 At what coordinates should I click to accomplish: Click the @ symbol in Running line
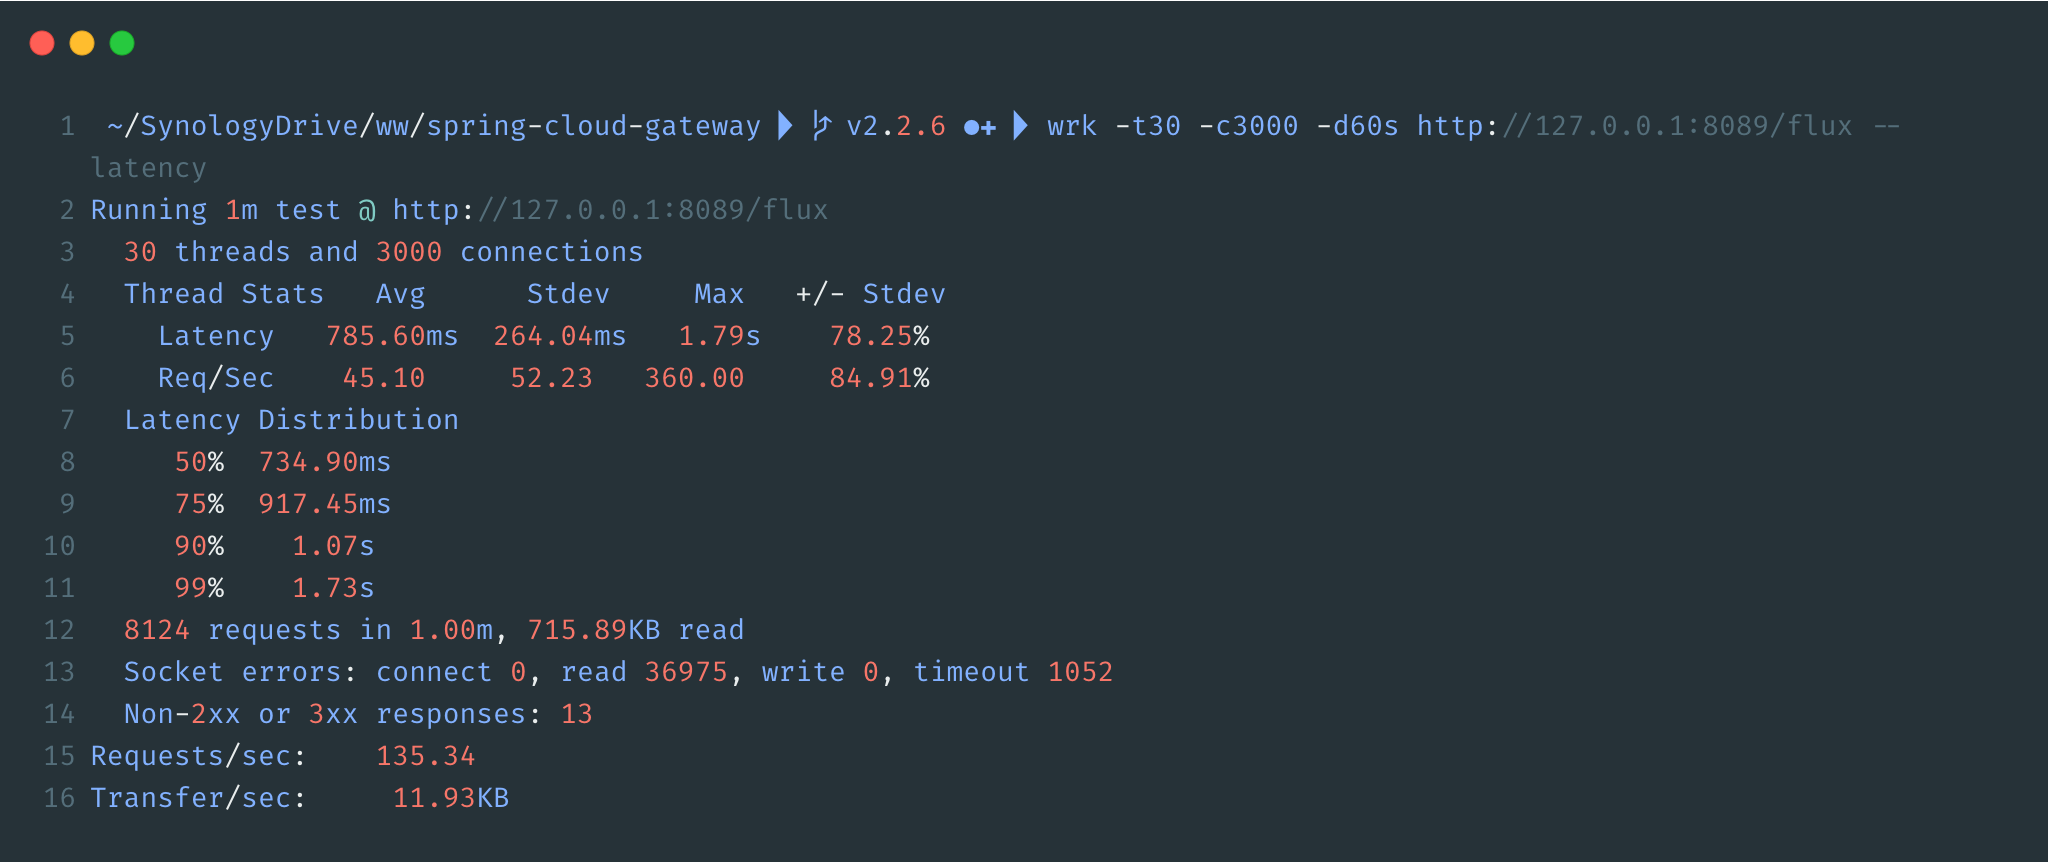(367, 210)
